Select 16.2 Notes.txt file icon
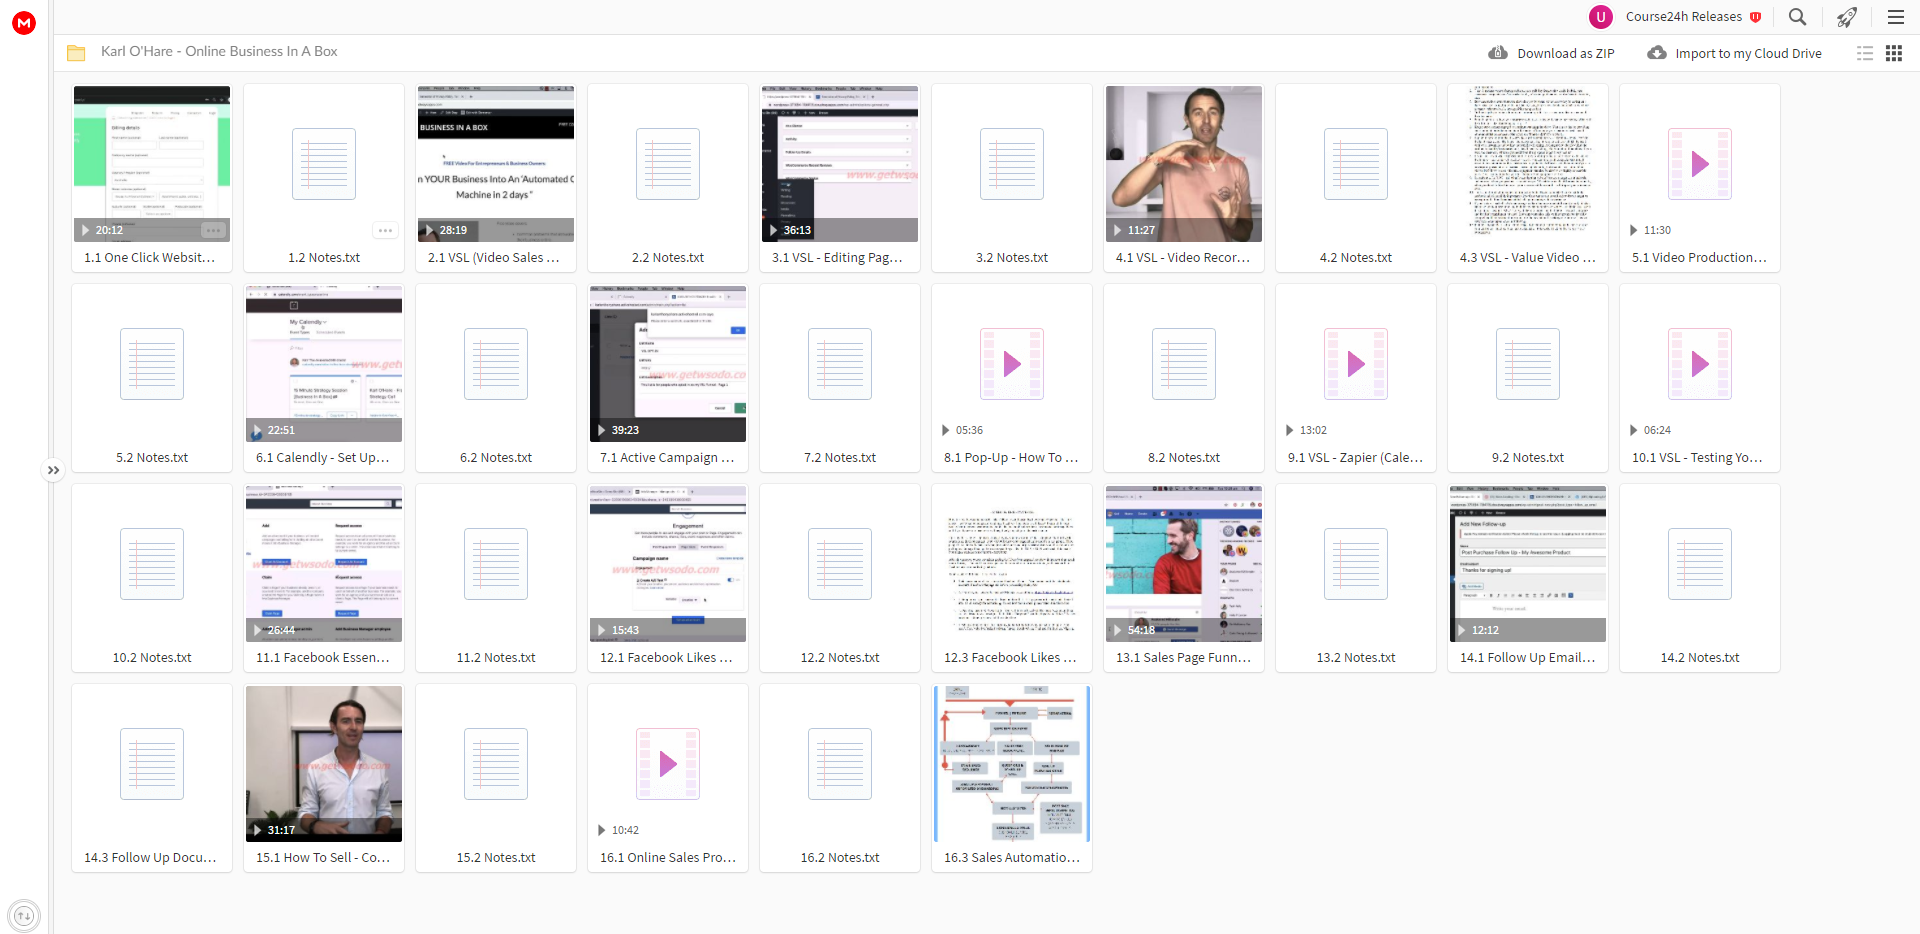The image size is (1920, 934). click(x=840, y=764)
